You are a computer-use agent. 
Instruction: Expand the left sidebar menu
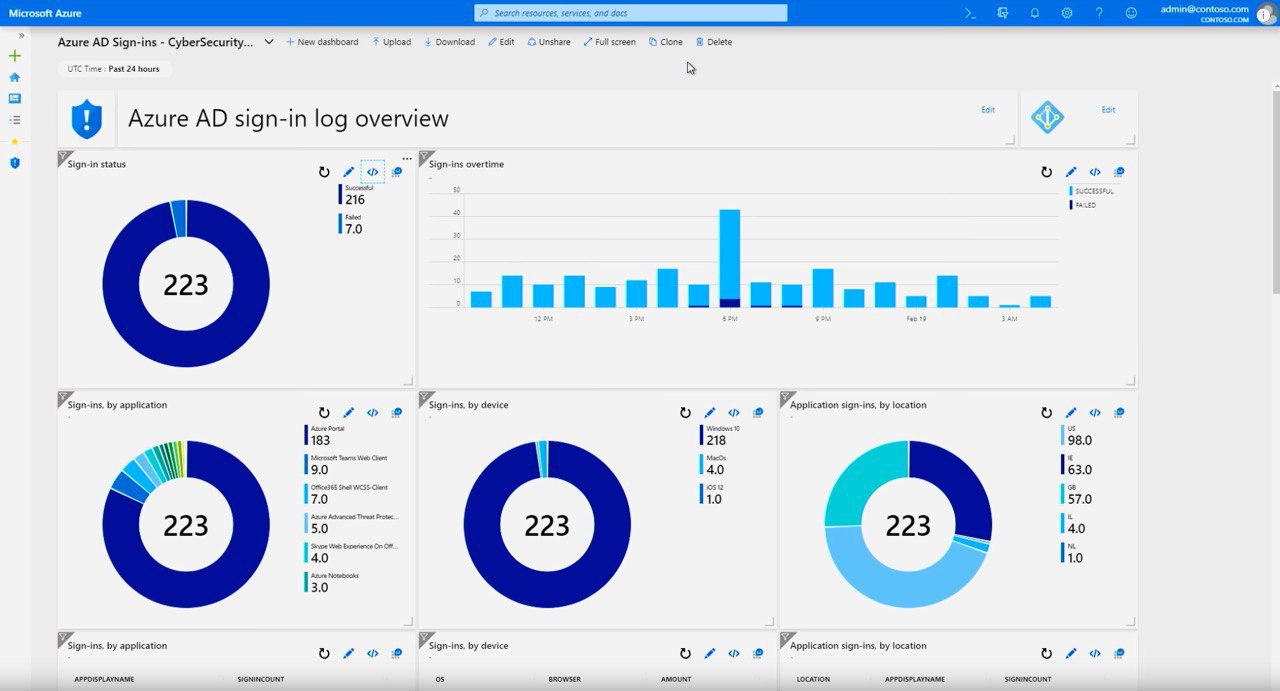[x=21, y=35]
